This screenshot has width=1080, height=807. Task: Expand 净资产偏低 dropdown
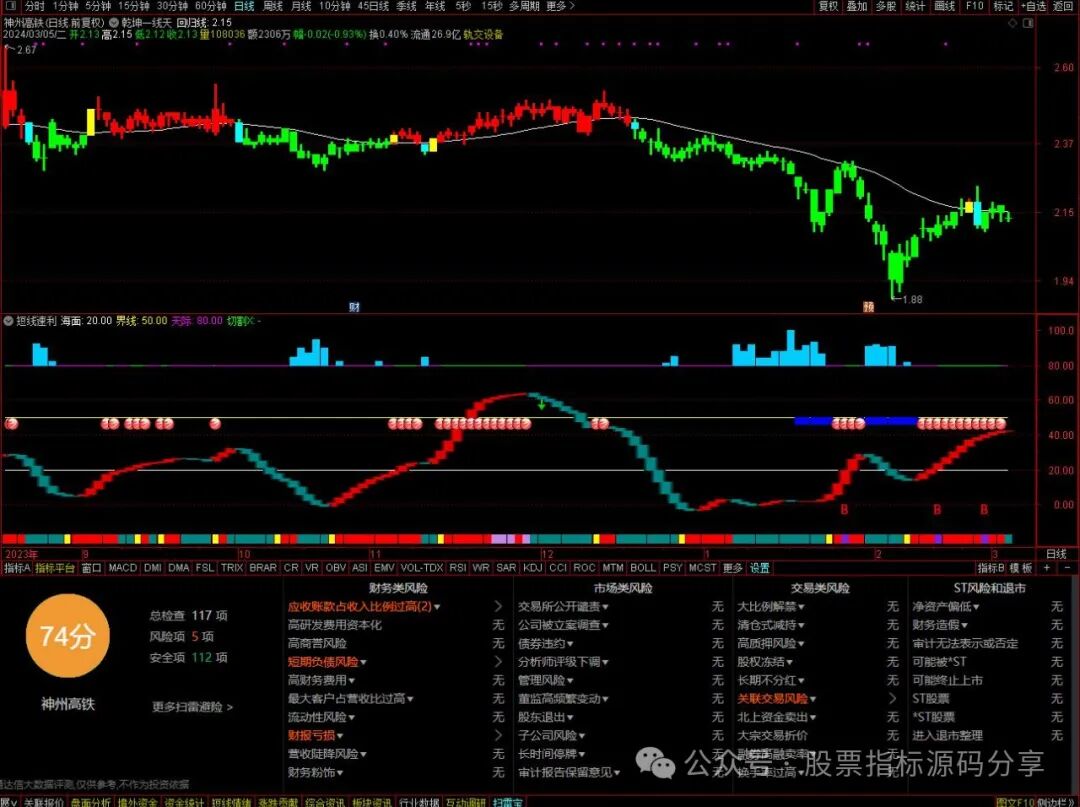pyautogui.click(x=976, y=607)
